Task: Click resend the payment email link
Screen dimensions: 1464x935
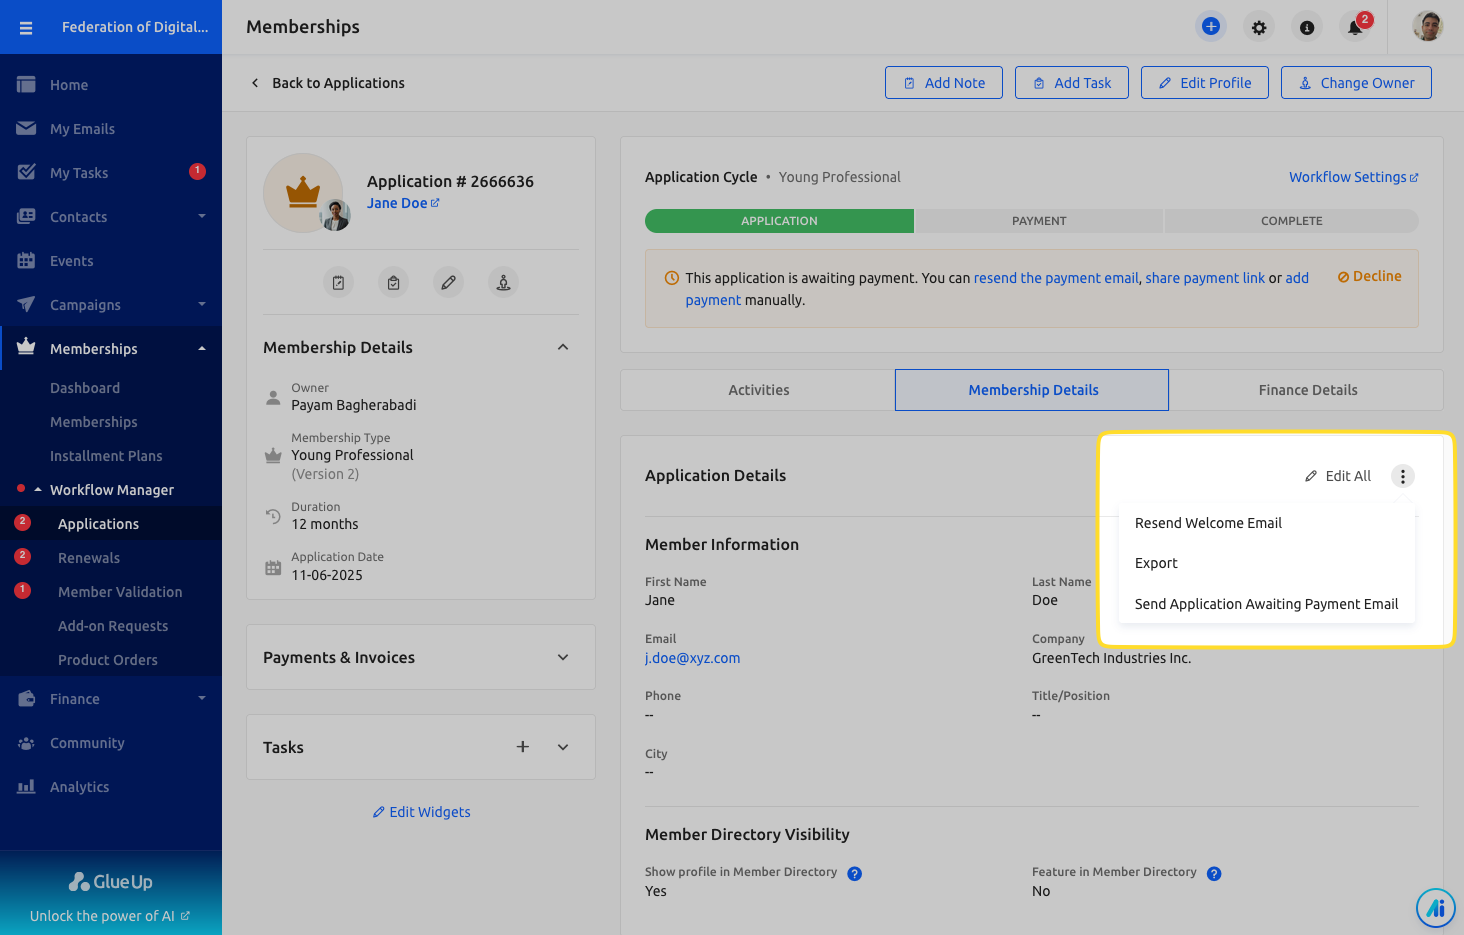Action: coord(1056,278)
